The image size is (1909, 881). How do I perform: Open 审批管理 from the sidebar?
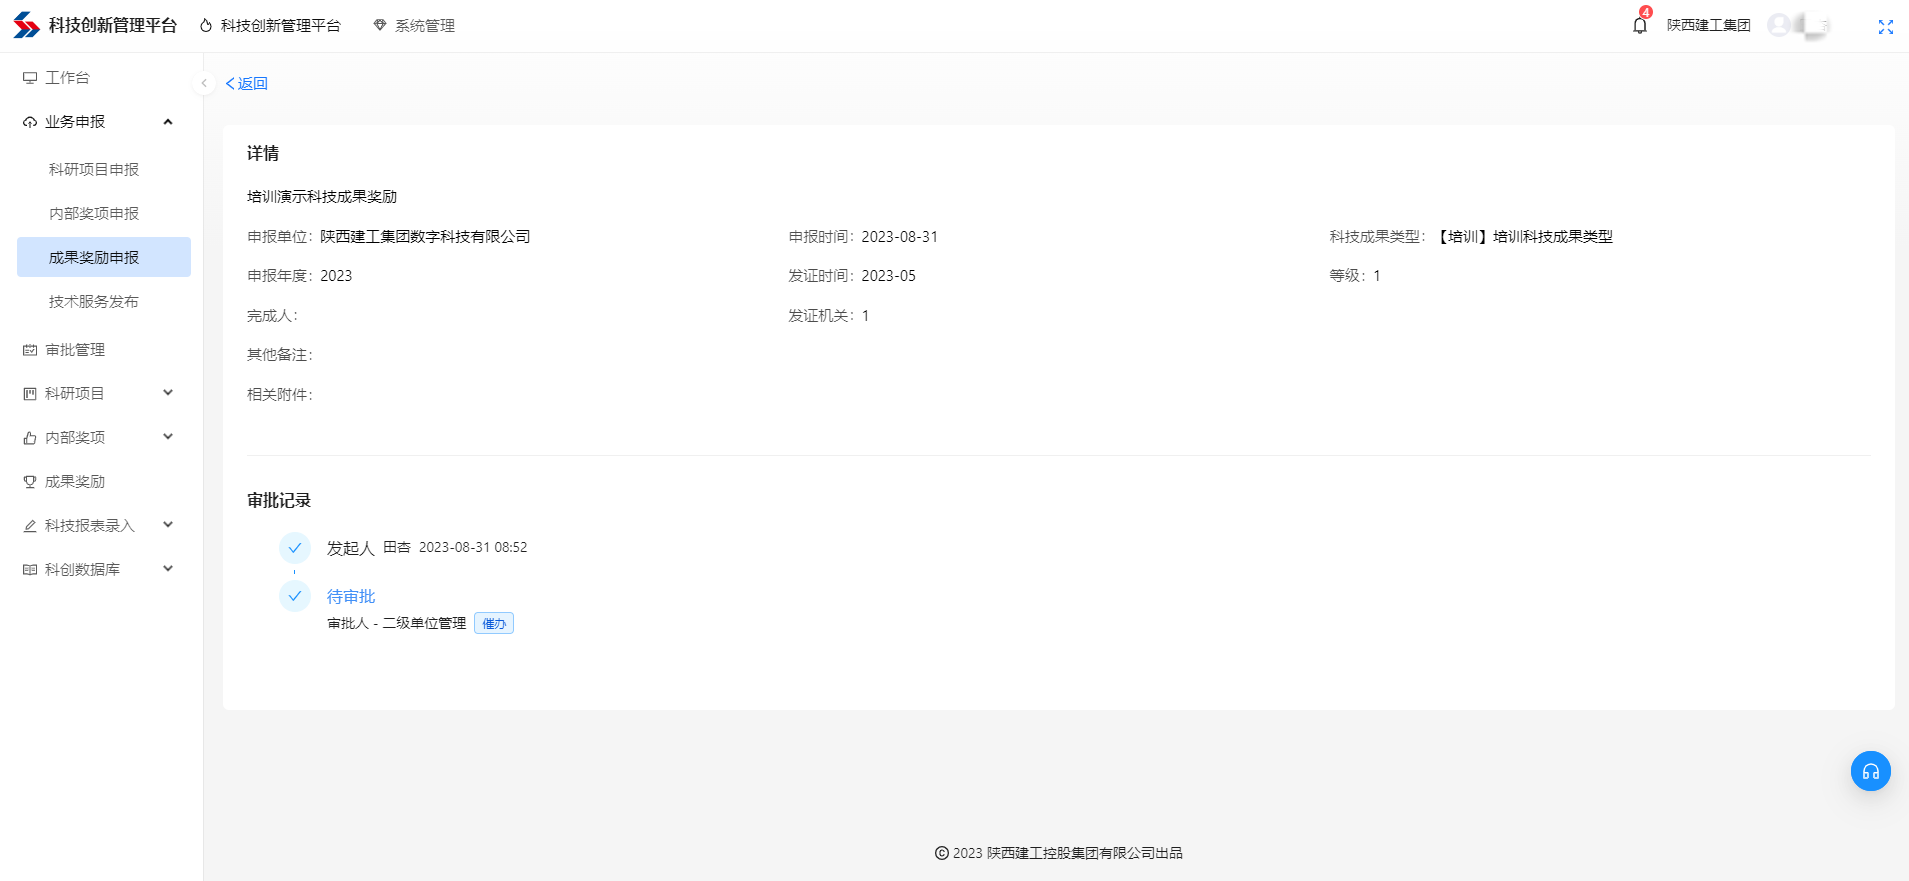point(75,350)
